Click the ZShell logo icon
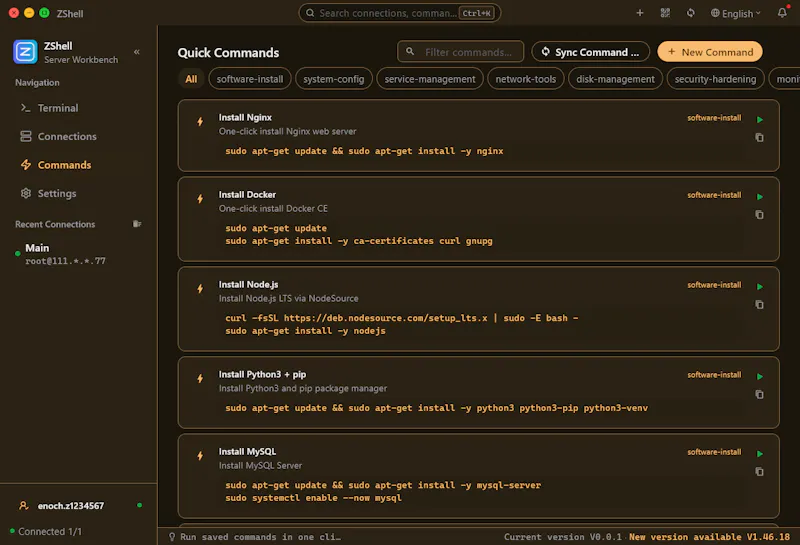The image size is (800, 545). point(26,52)
